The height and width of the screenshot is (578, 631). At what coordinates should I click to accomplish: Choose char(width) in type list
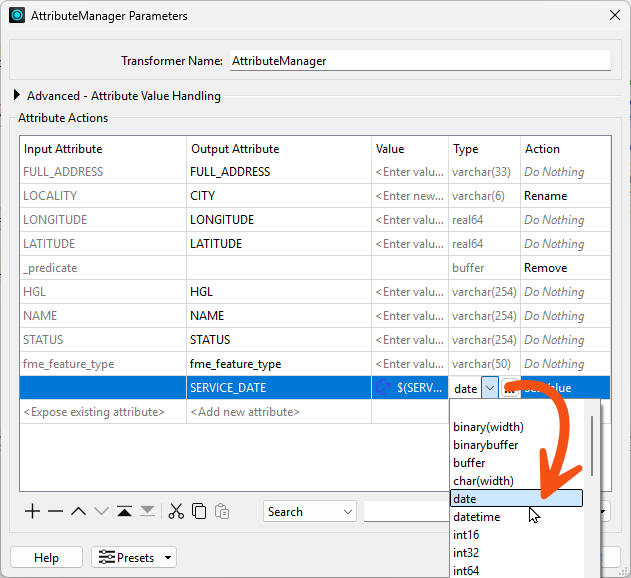(516, 481)
